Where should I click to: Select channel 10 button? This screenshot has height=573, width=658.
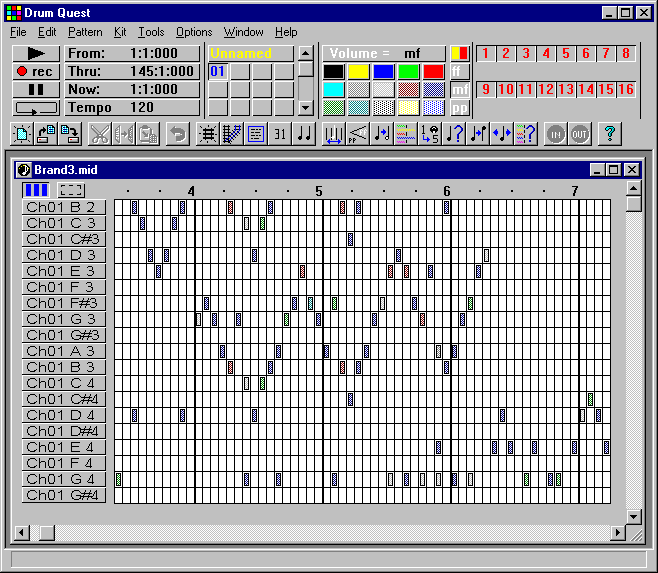pos(505,89)
